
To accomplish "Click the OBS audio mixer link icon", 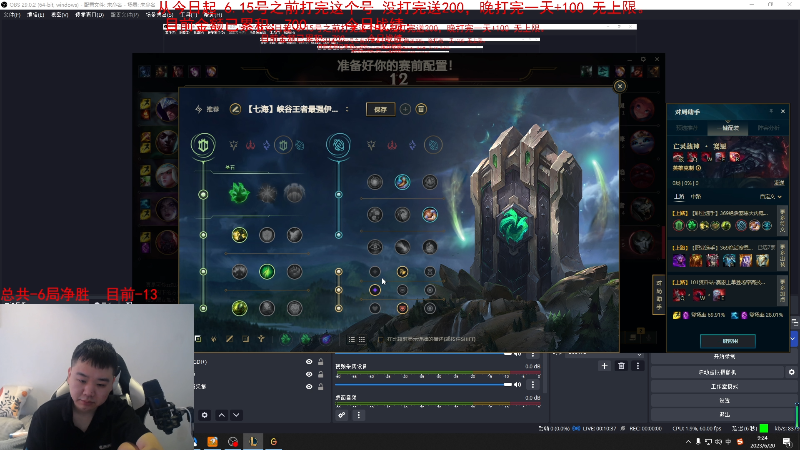I will [x=342, y=415].
